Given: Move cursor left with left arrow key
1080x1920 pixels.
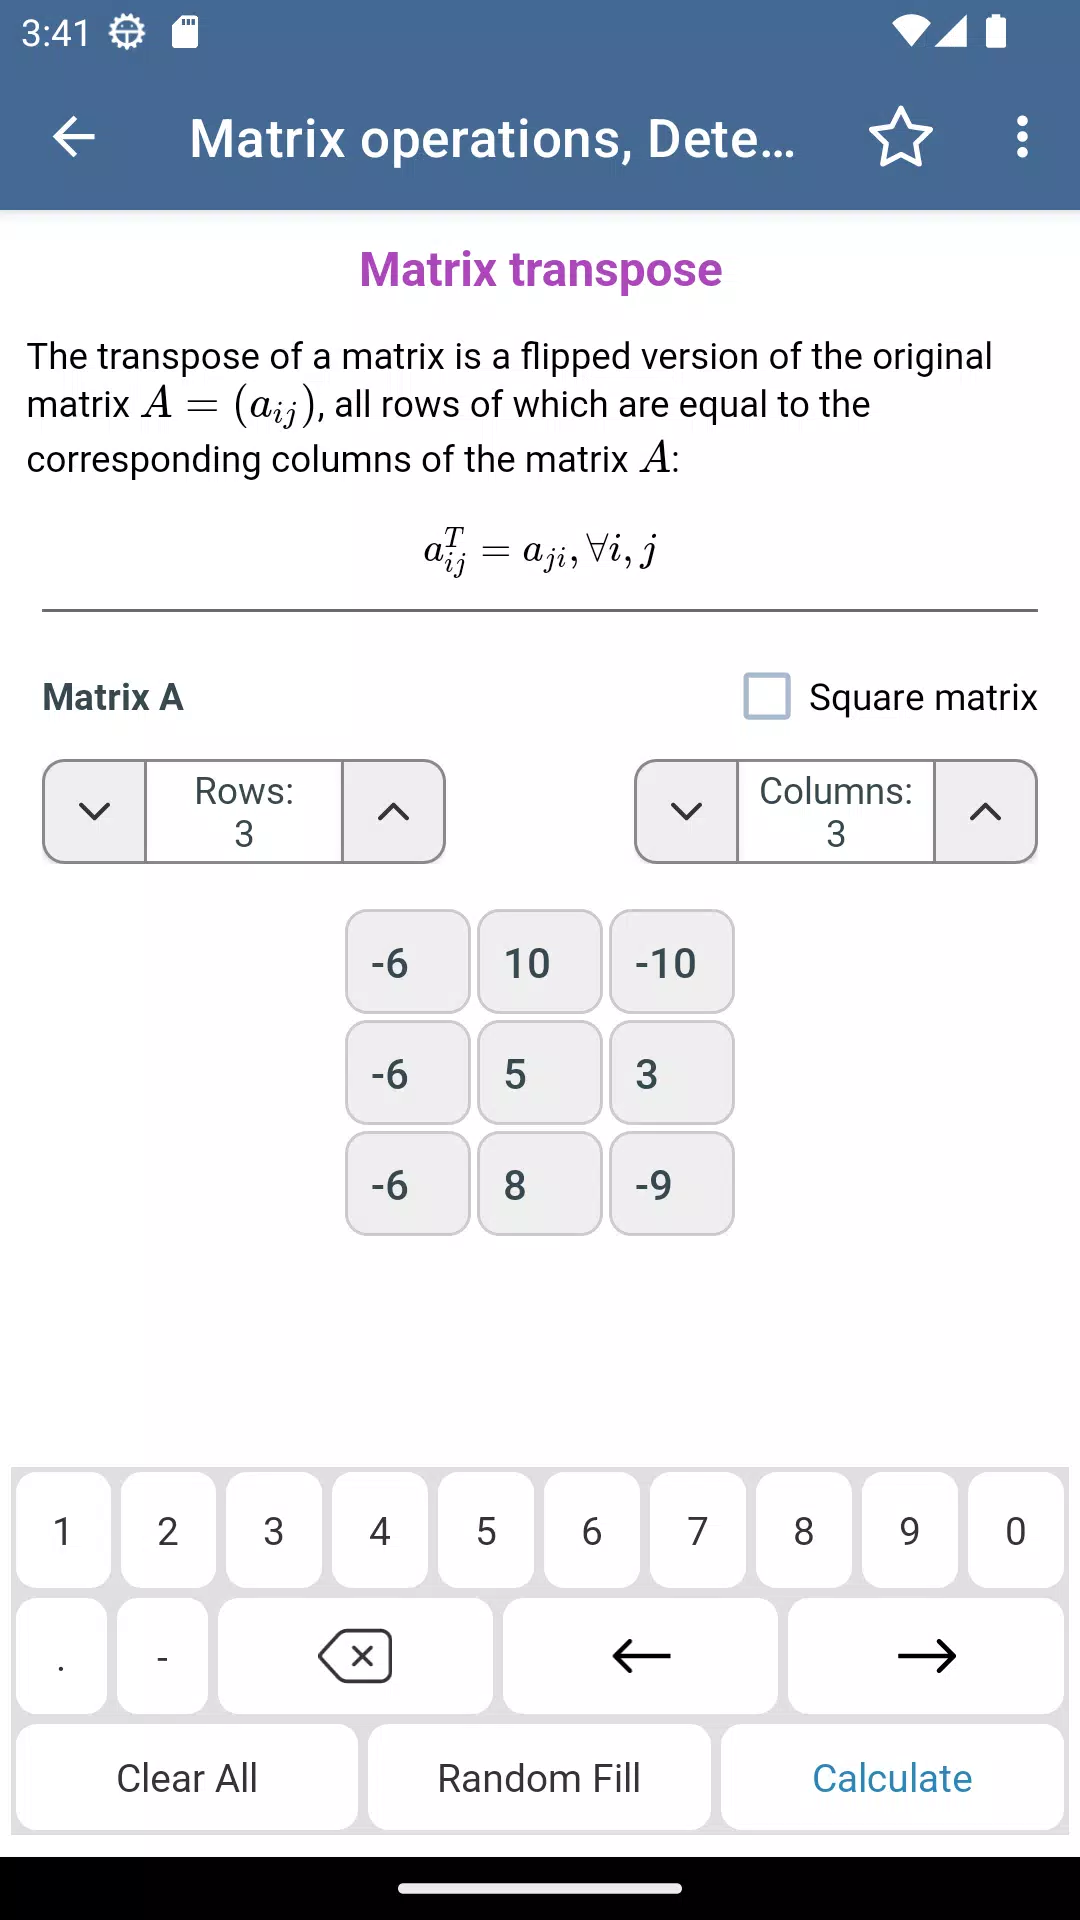Looking at the screenshot, I should [x=640, y=1656].
